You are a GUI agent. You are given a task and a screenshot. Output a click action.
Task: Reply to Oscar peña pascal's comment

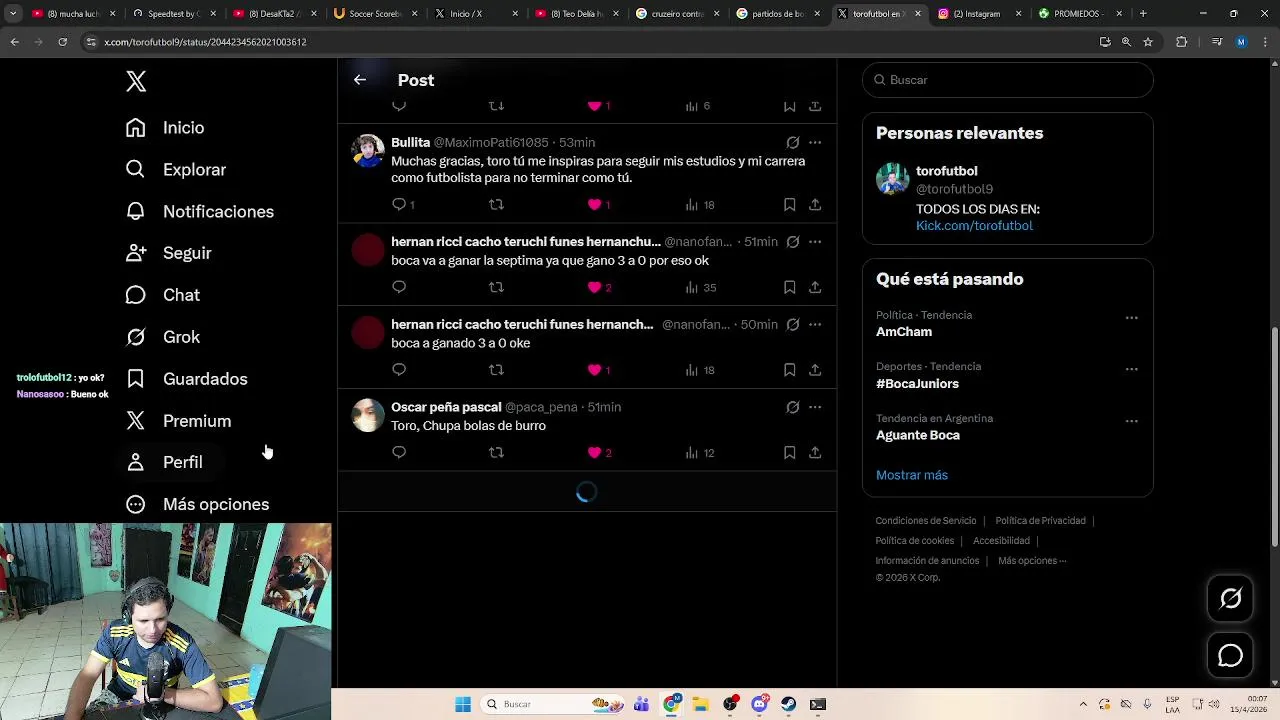(x=399, y=452)
